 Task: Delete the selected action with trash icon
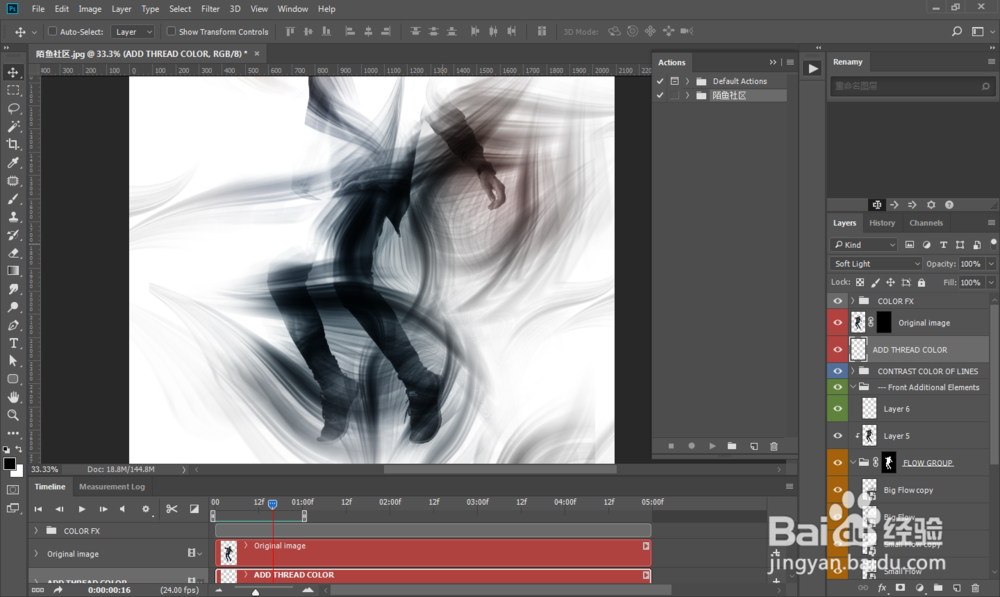774,446
